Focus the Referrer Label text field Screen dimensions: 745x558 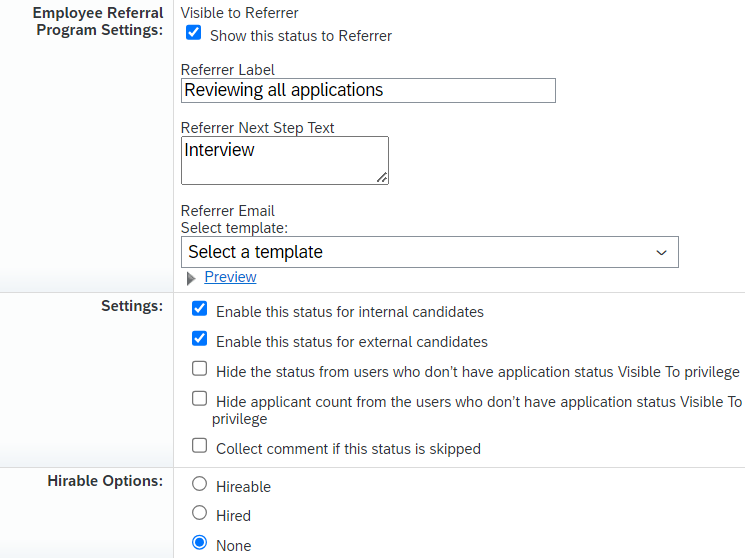coord(368,90)
